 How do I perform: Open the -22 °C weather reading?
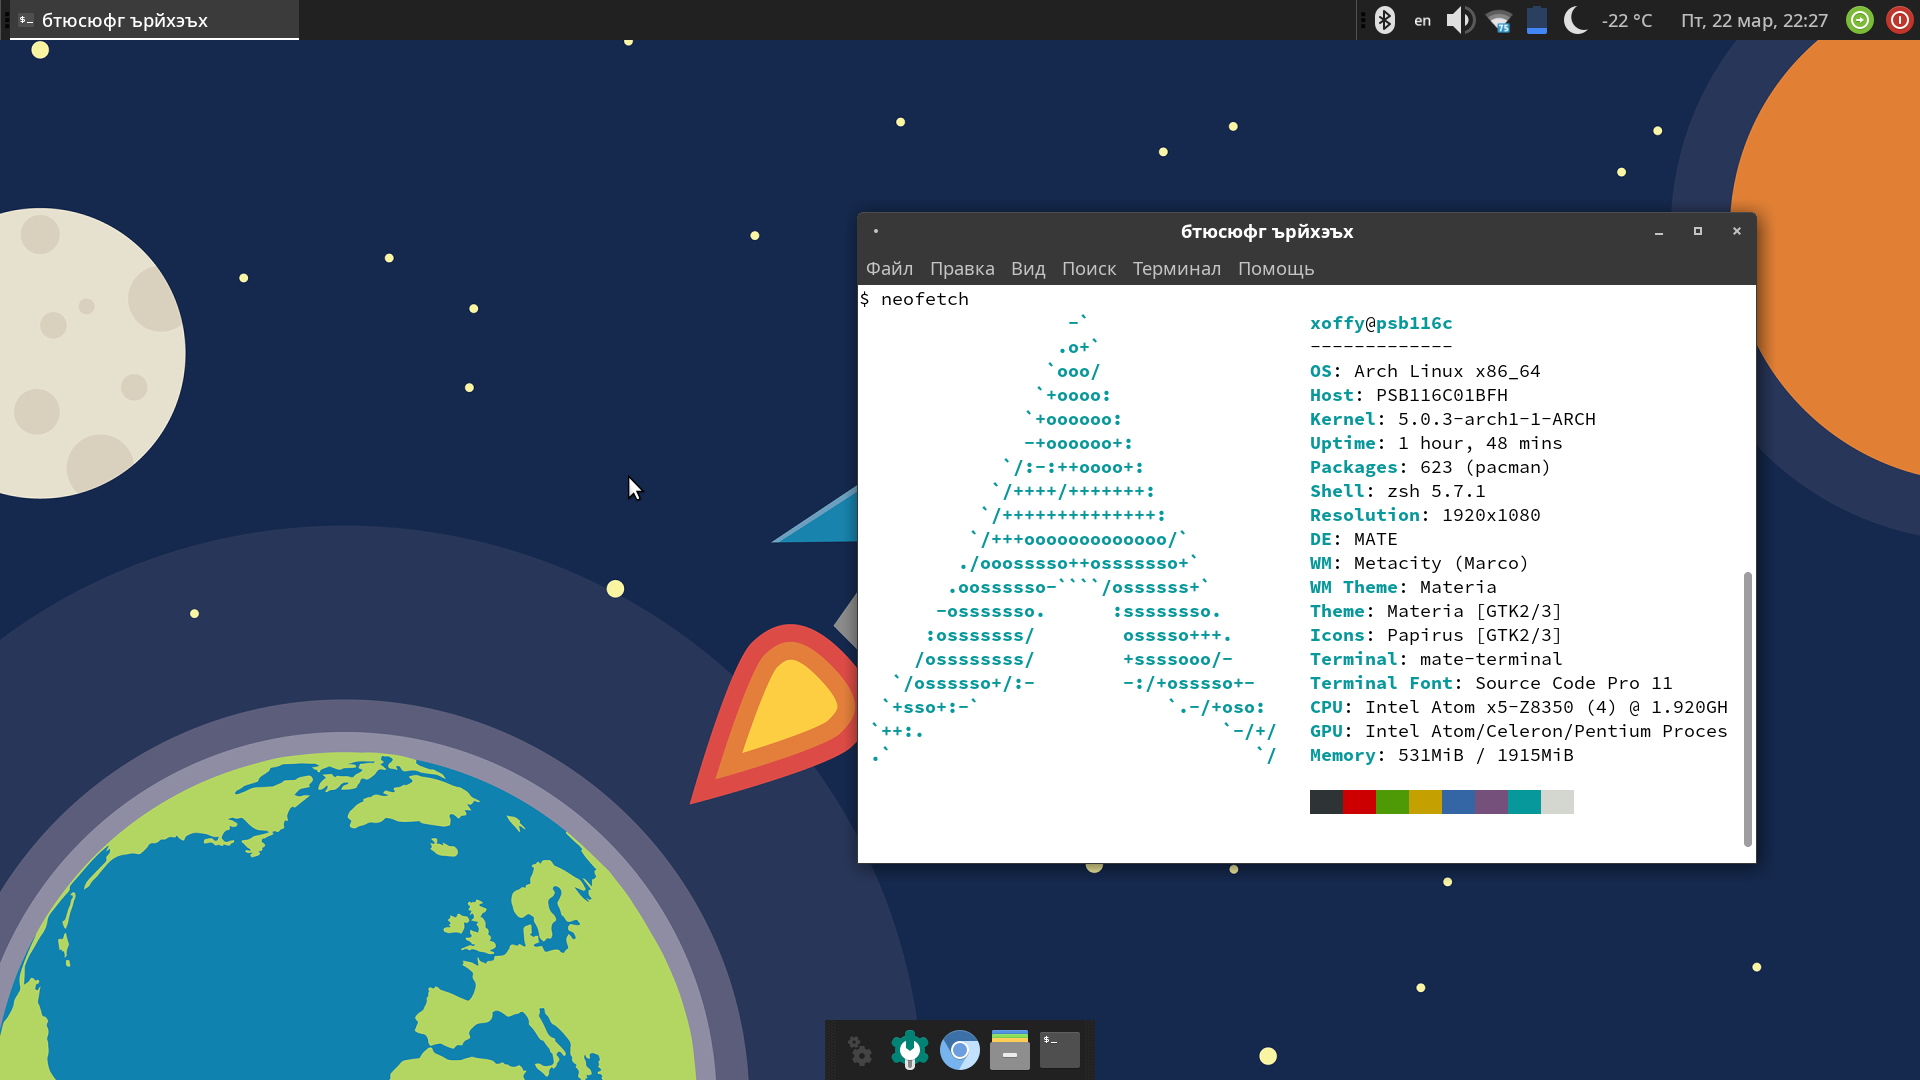point(1627,21)
